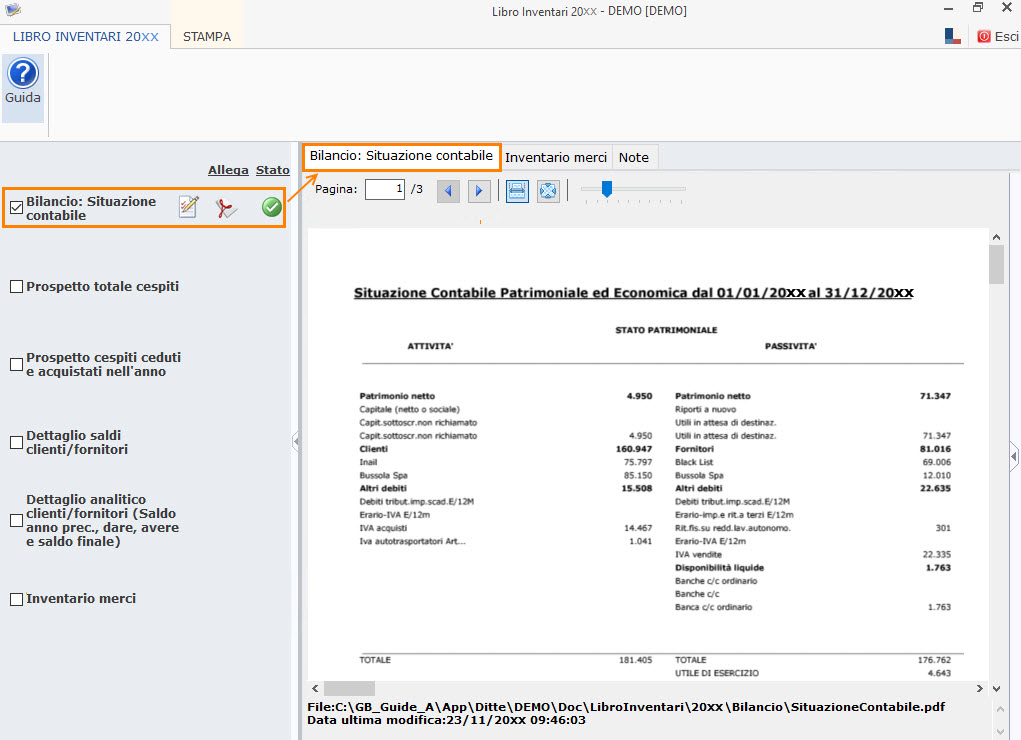1021x740 pixels.
Task: Open the Note tab
Action: tap(634, 158)
